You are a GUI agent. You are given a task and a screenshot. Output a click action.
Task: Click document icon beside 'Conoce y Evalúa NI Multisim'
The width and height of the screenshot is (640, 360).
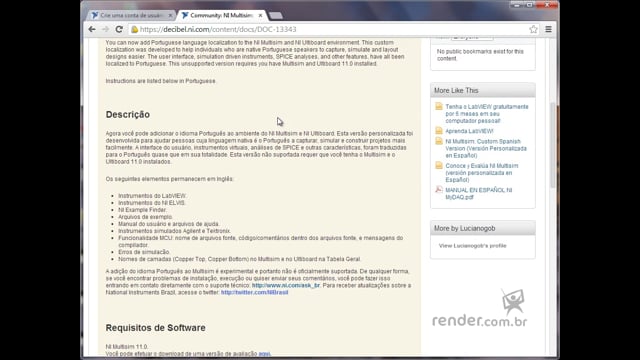[x=439, y=165]
